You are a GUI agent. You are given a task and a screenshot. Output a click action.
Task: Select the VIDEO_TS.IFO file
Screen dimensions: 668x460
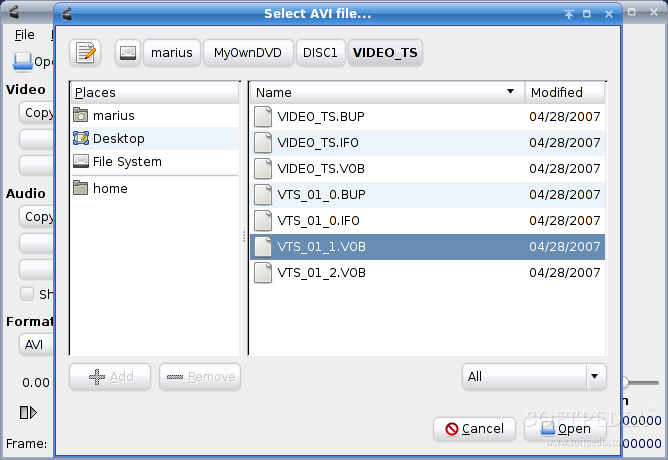[318, 142]
